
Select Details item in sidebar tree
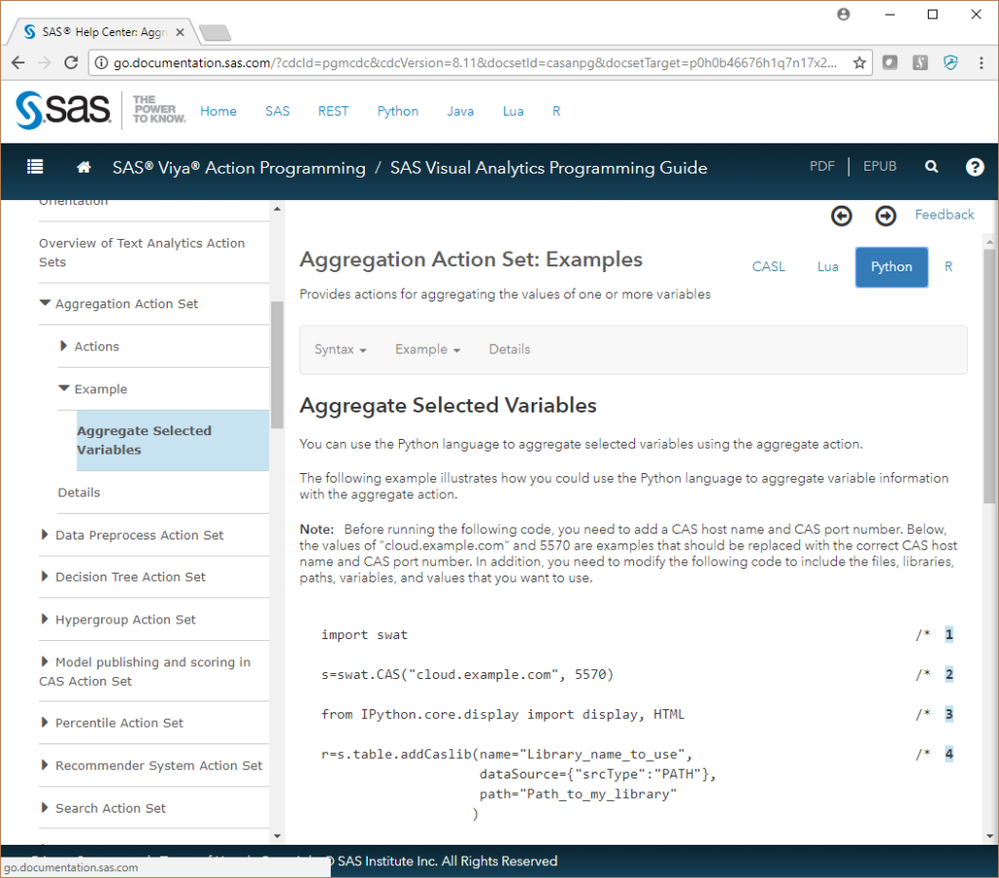click(x=79, y=492)
